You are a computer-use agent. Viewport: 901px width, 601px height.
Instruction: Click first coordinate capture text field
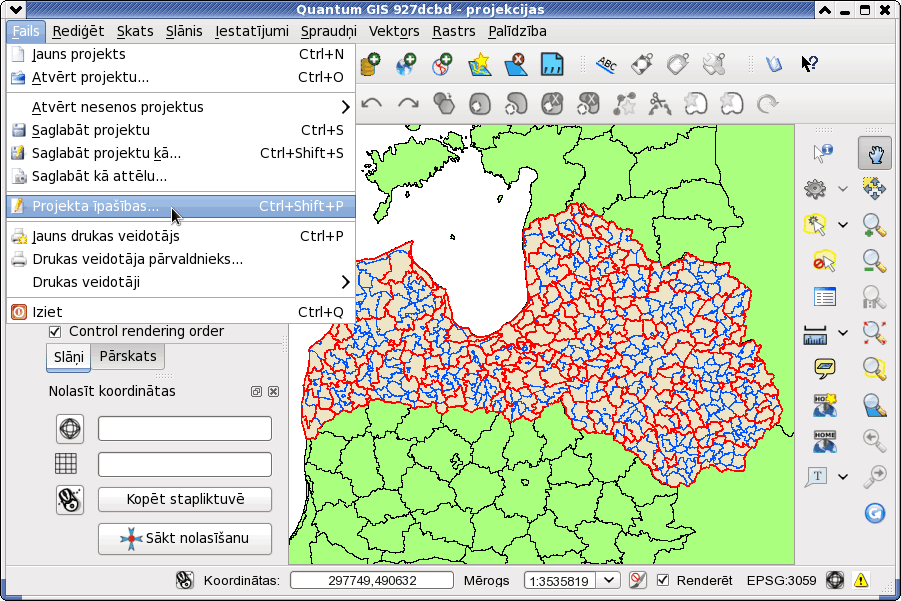coord(185,429)
